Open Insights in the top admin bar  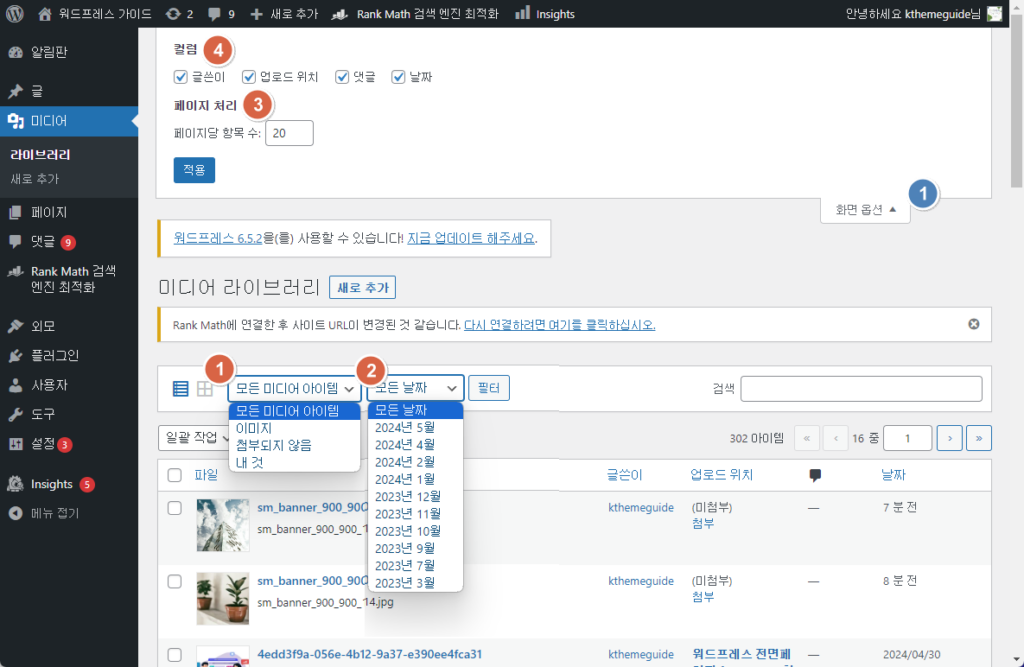point(545,14)
